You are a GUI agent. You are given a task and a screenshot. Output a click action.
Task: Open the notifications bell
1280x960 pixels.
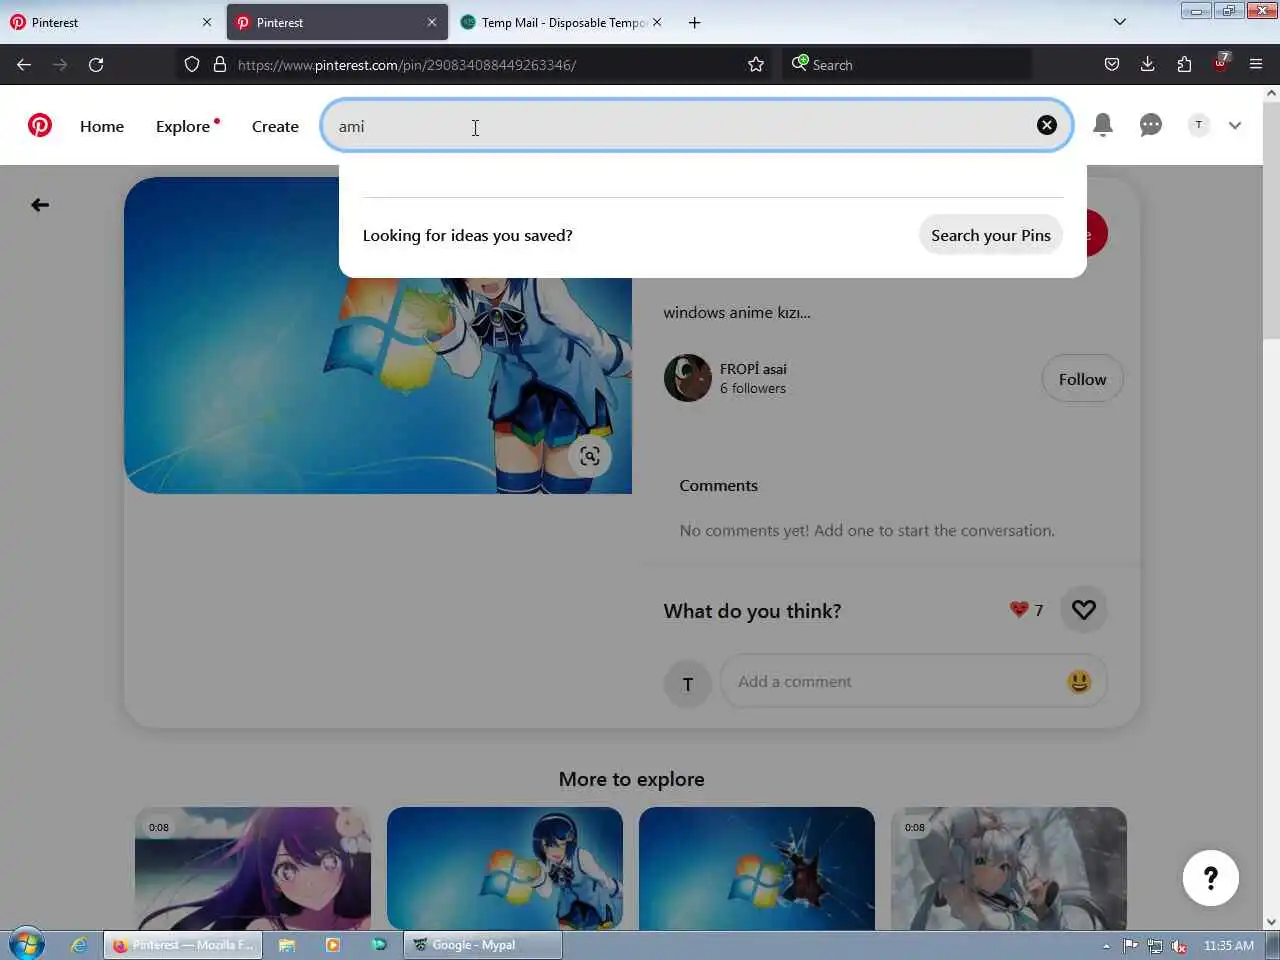pos(1103,125)
